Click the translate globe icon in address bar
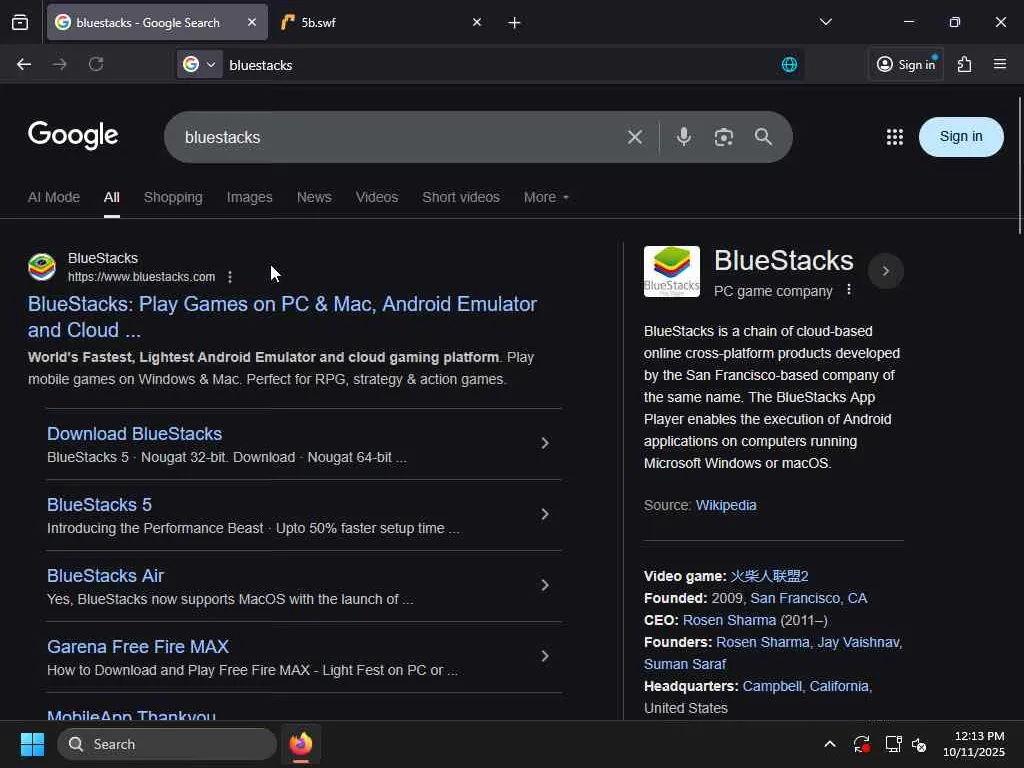1024x768 pixels. pos(789,64)
